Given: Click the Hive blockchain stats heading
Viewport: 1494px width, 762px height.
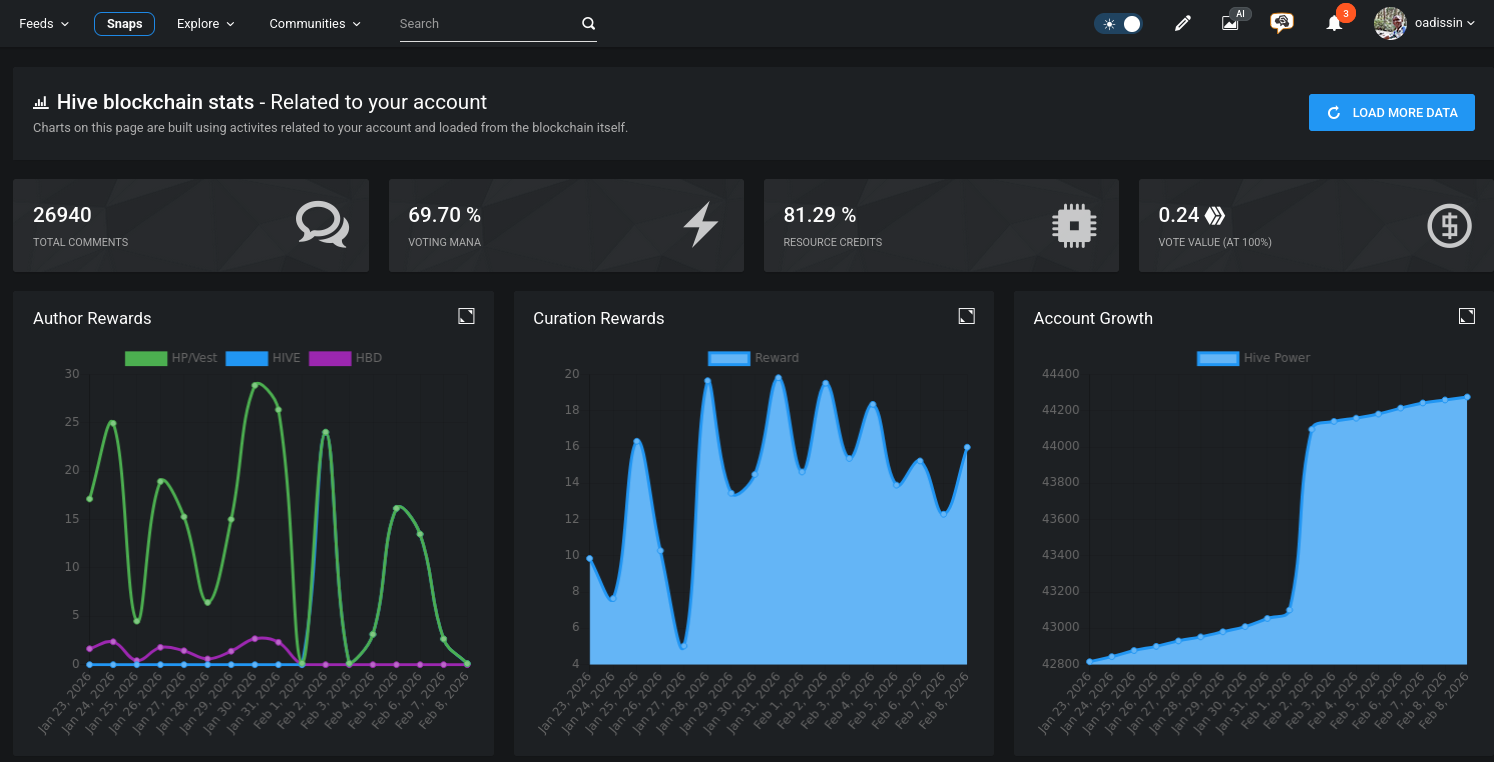Looking at the screenshot, I should pyautogui.click(x=155, y=102).
